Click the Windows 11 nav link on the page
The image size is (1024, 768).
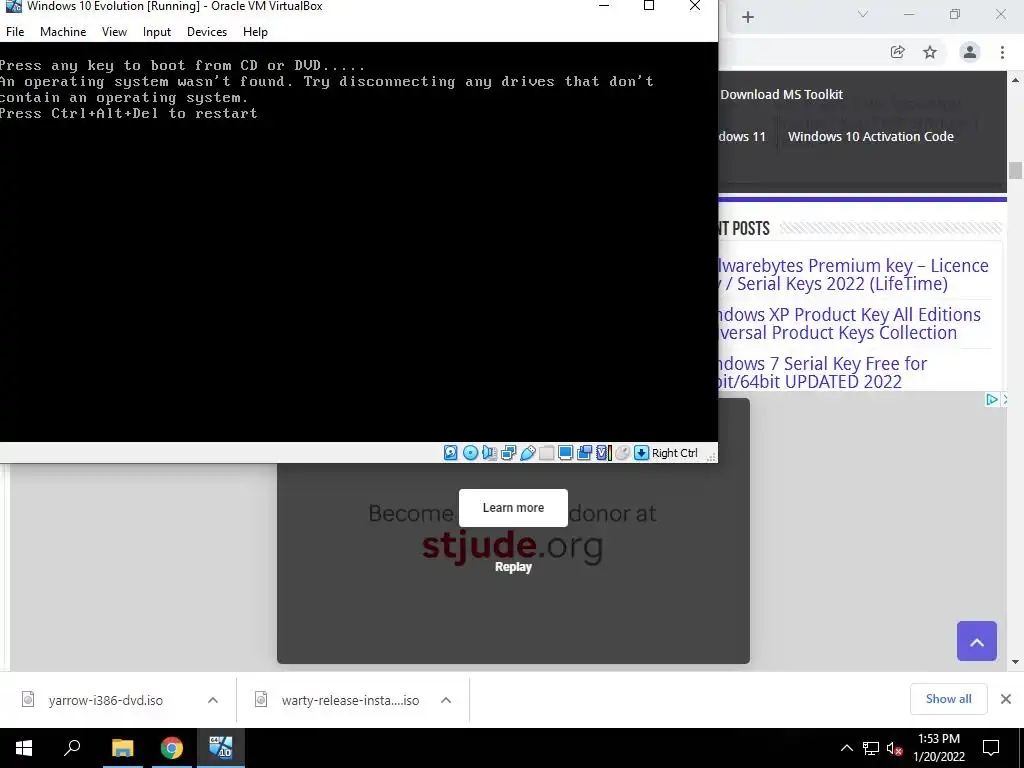pos(742,136)
